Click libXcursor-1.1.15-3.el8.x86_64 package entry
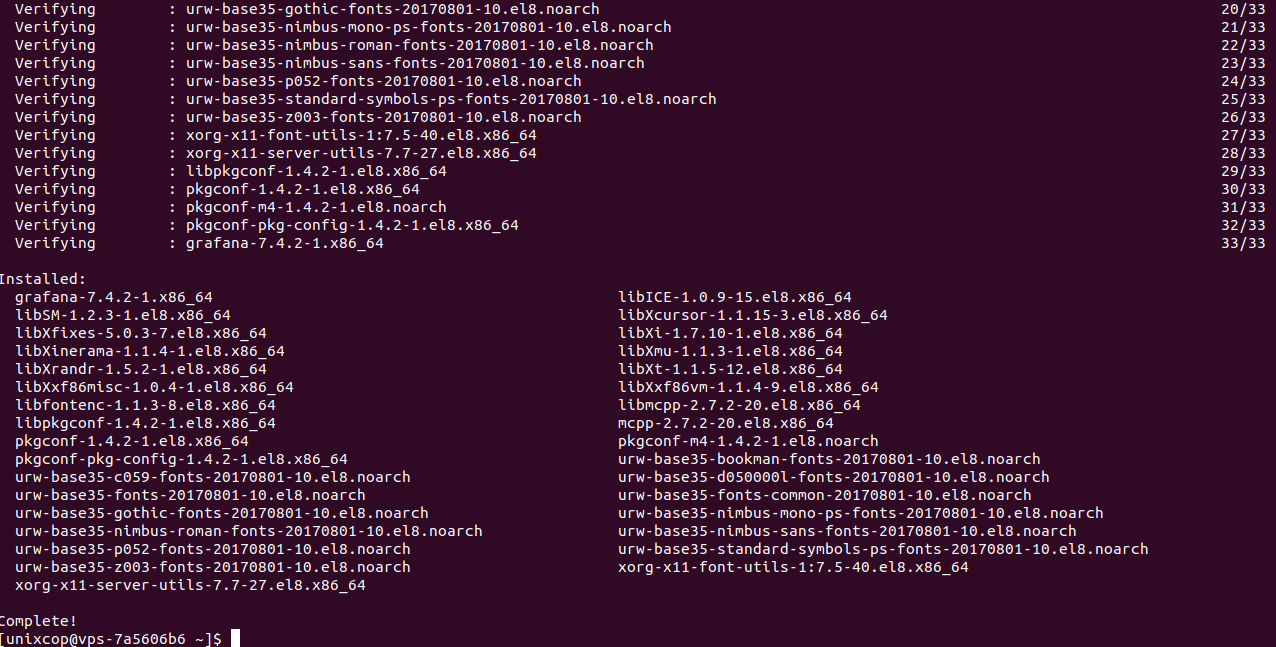The height and width of the screenshot is (647, 1276). pos(753,315)
